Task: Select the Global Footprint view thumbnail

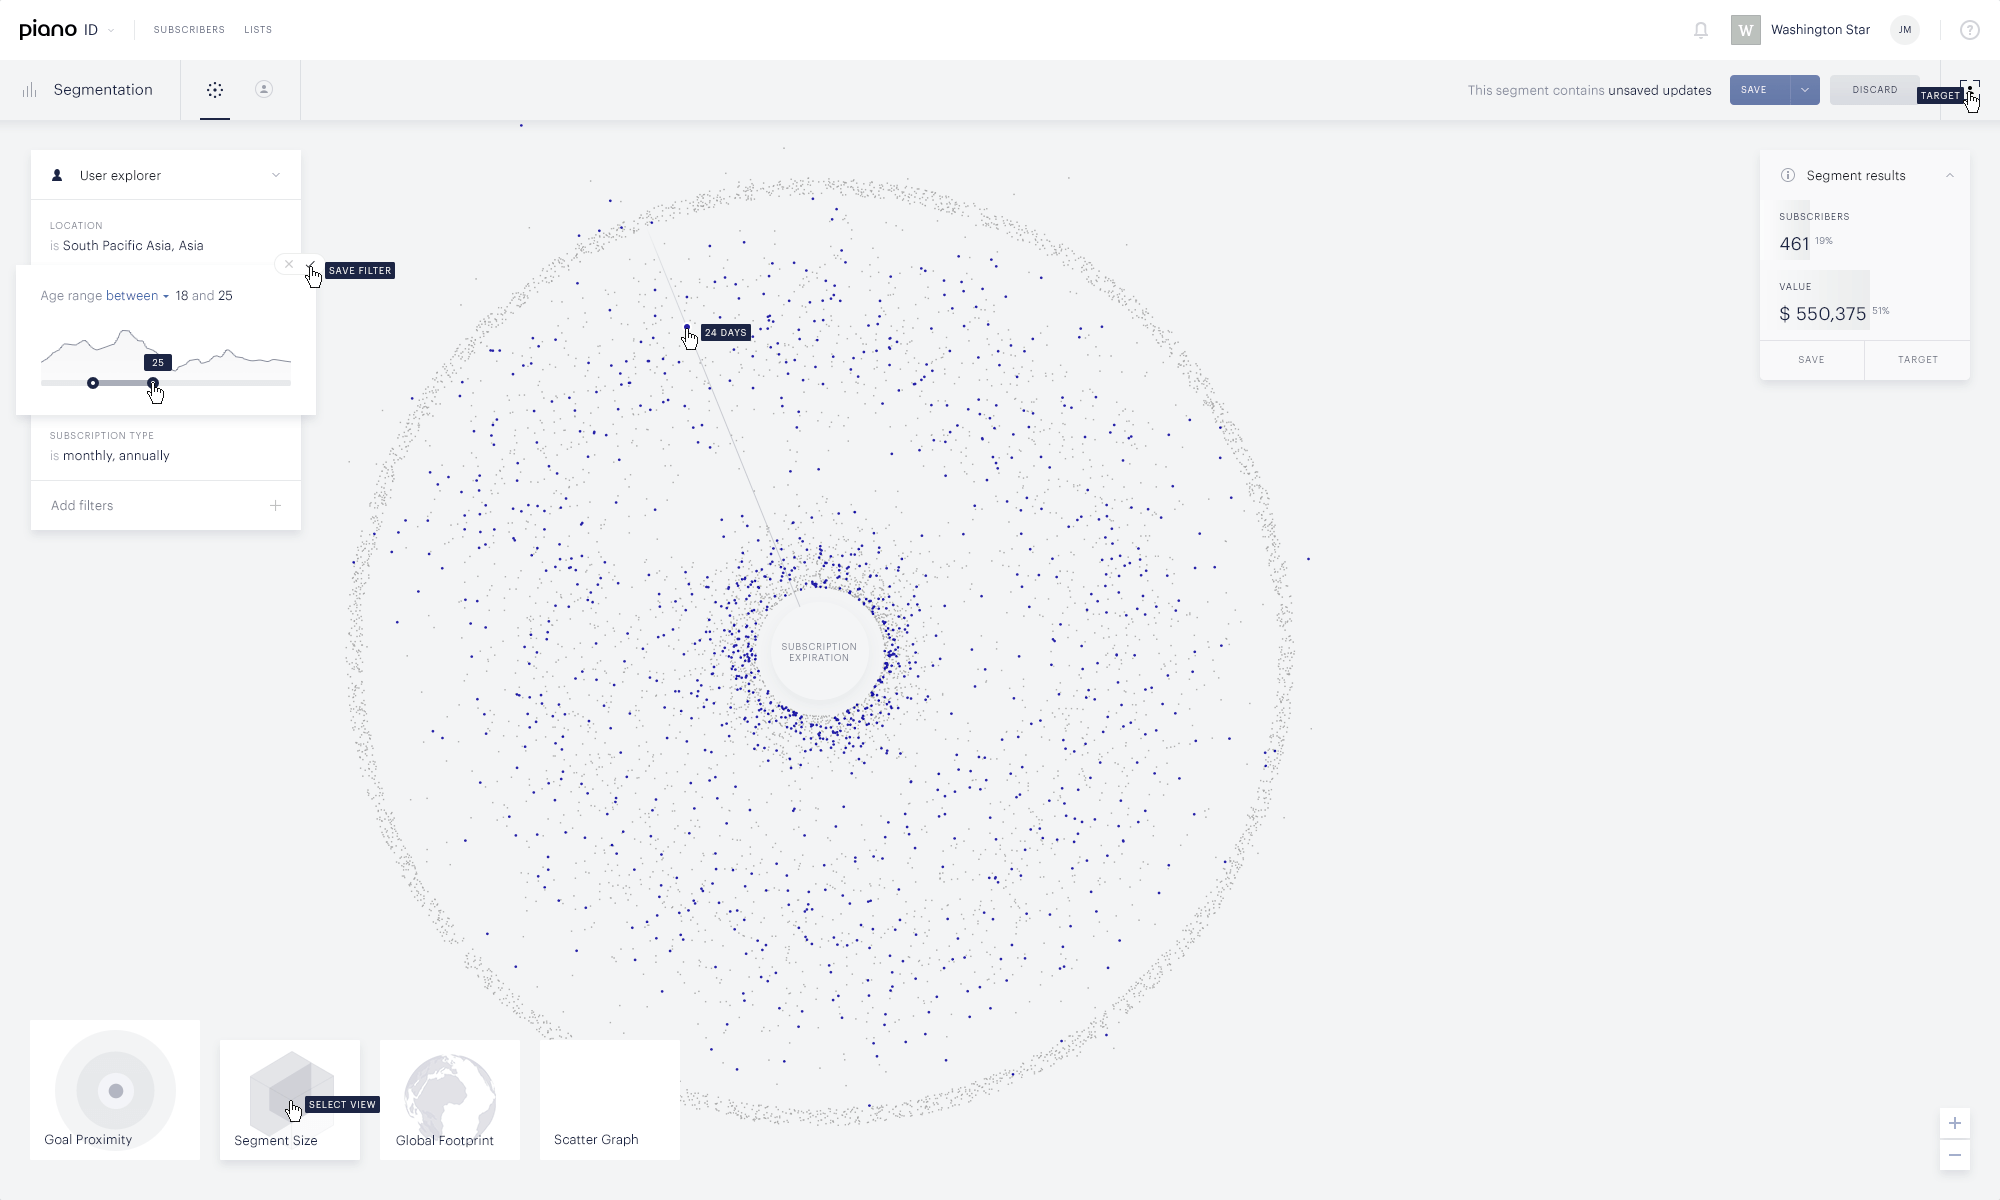Action: pos(450,1100)
